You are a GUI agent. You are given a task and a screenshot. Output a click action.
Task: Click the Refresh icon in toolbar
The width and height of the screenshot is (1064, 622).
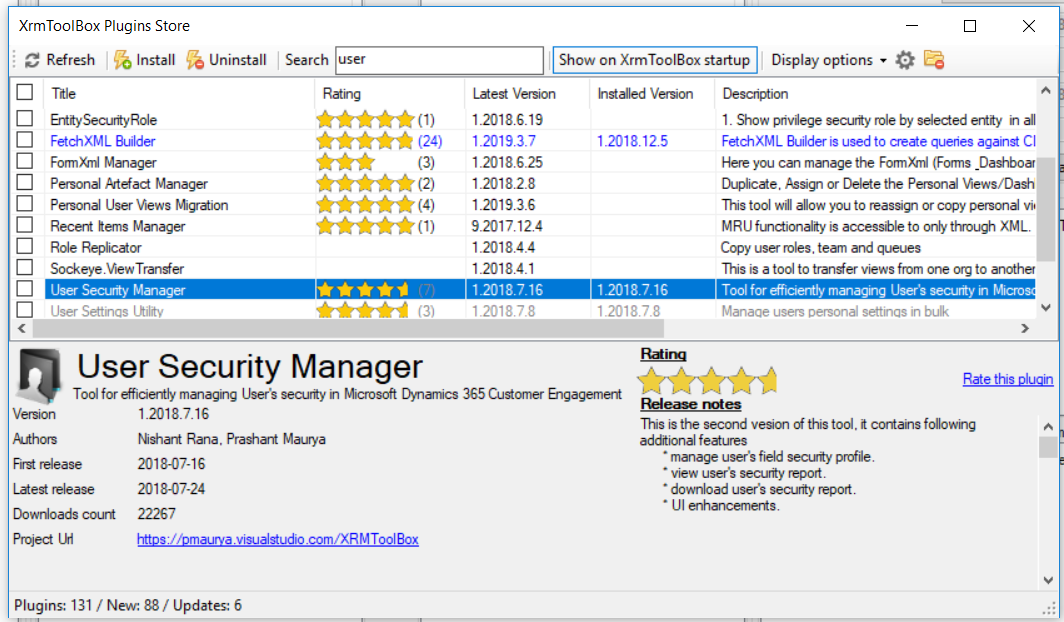[32, 60]
